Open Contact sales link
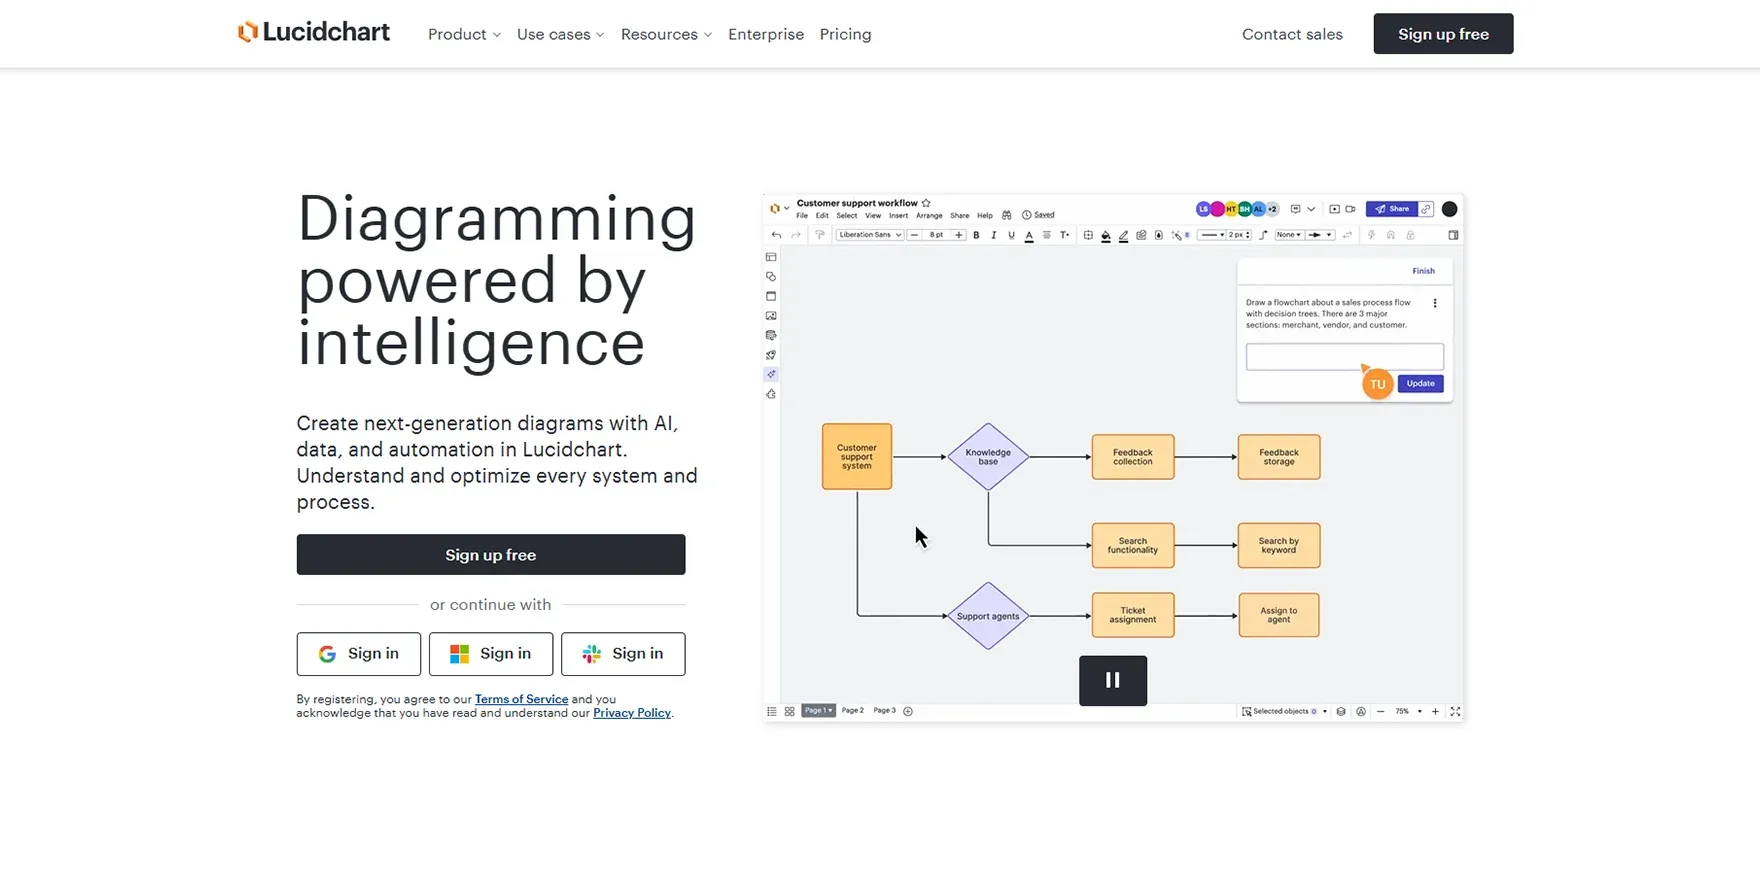 tap(1292, 34)
